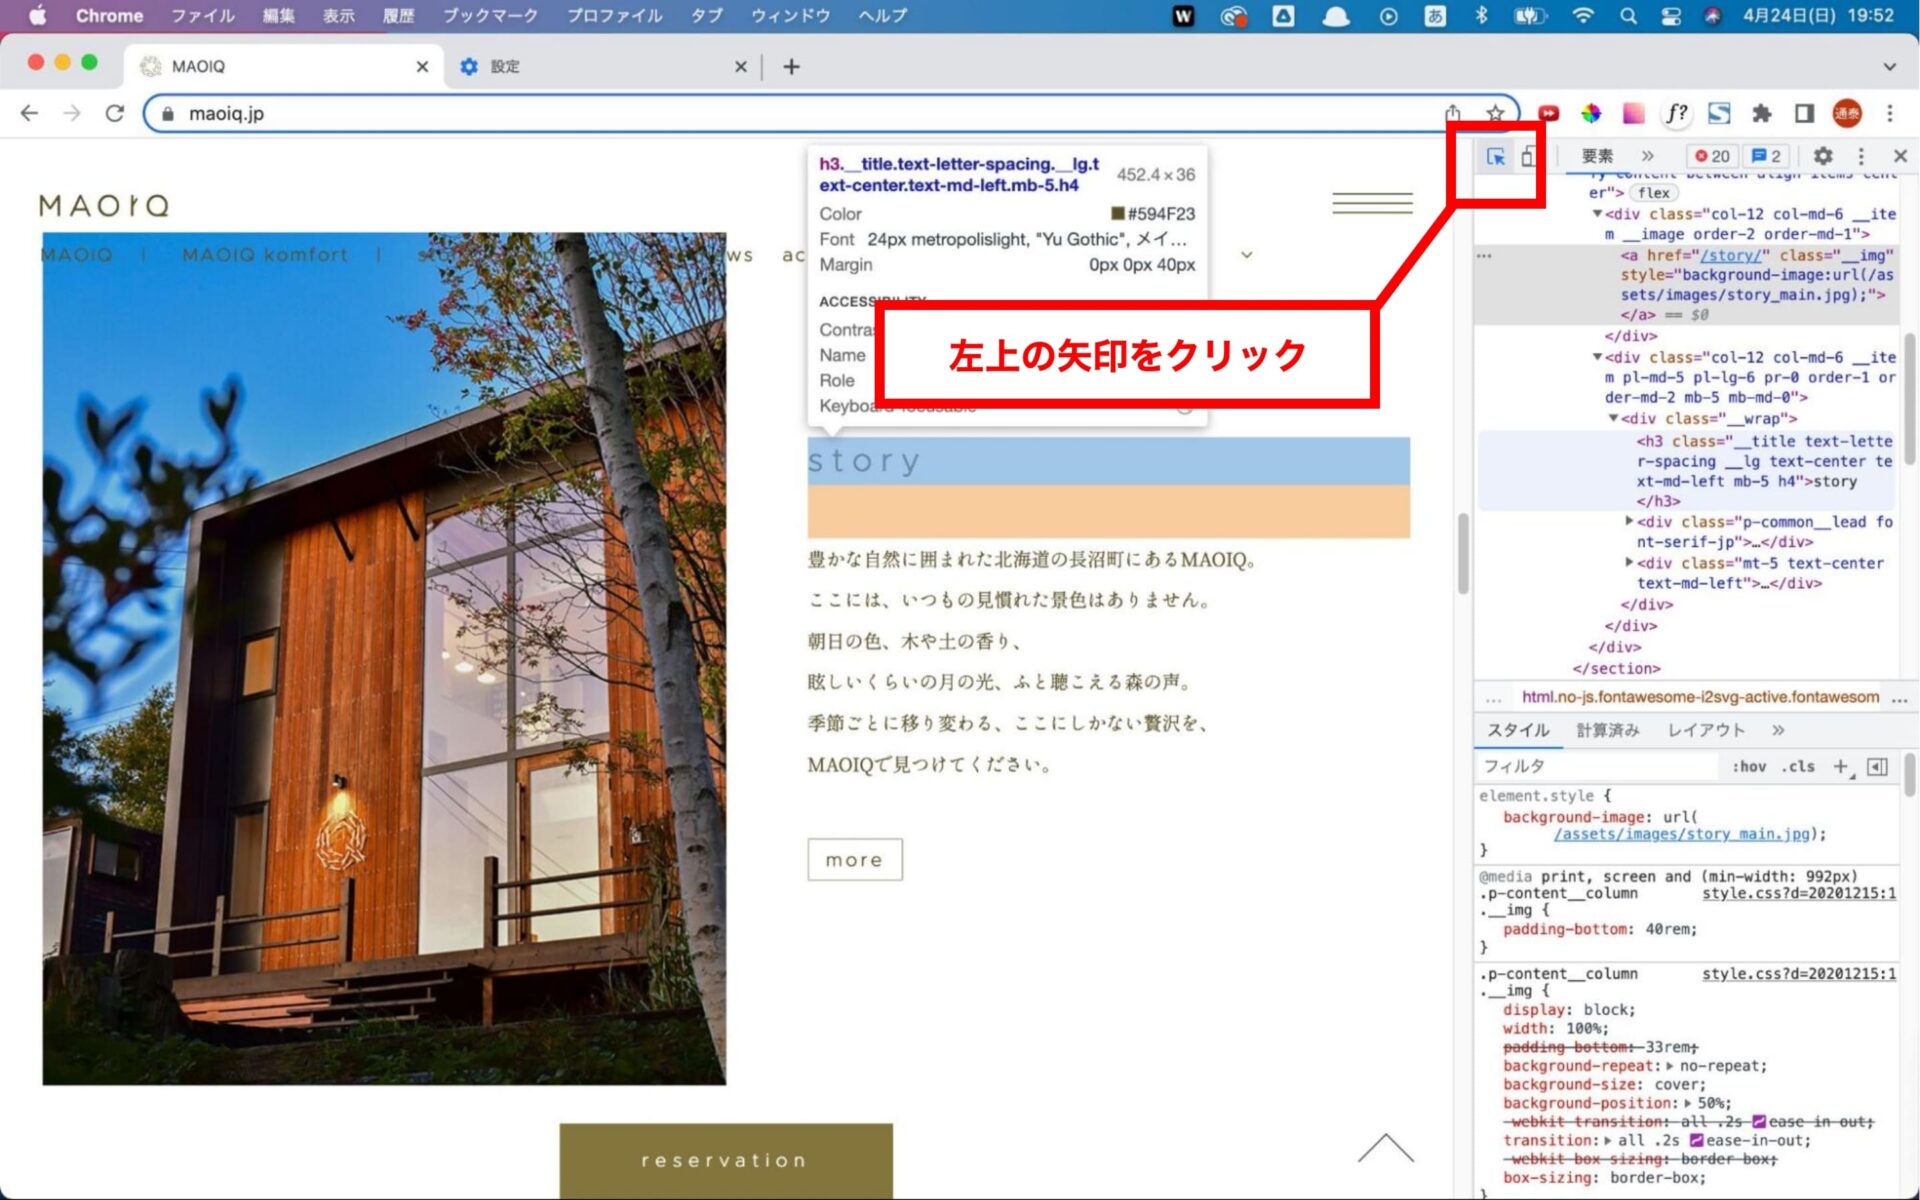Click the reservation button

[725, 1160]
